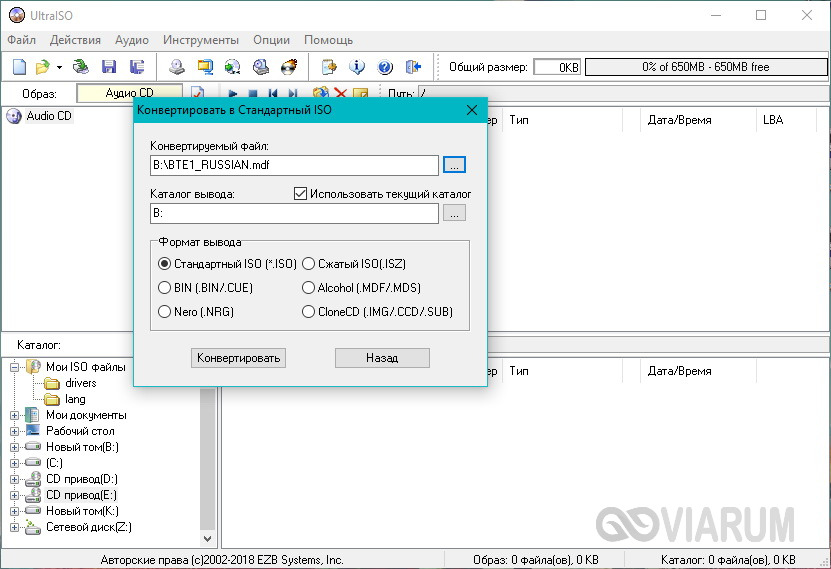Viewport: 831px width, 569px height.
Task: Expand the Рабочий стол tree node
Action: pyautogui.click(x=15, y=431)
